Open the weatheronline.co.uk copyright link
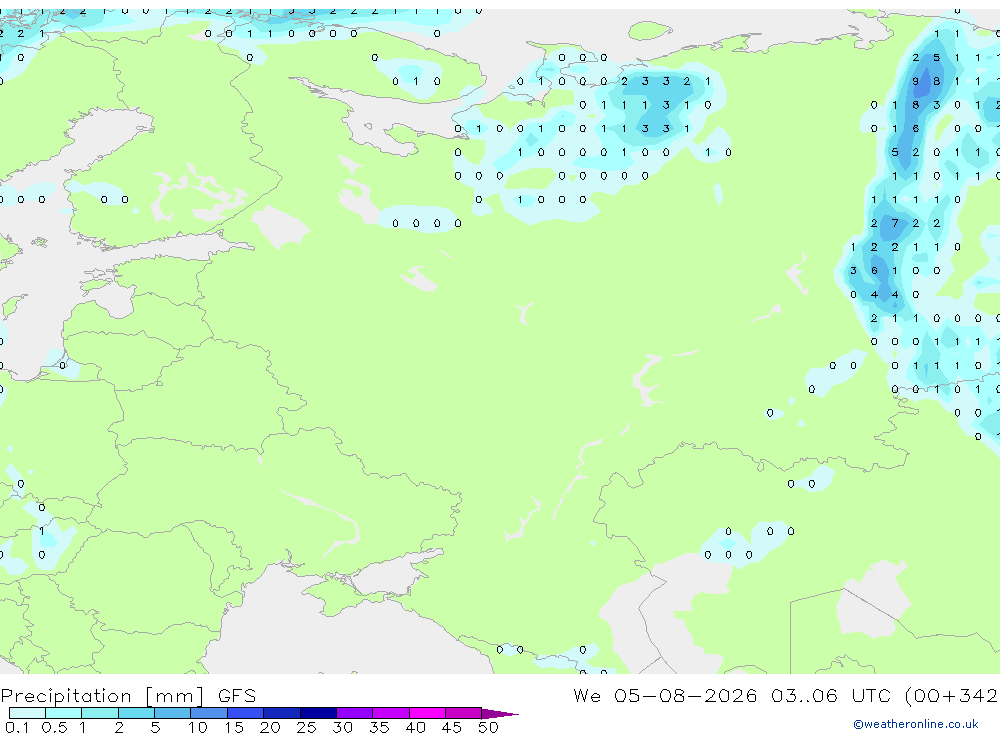The image size is (1000, 733). coord(916,724)
